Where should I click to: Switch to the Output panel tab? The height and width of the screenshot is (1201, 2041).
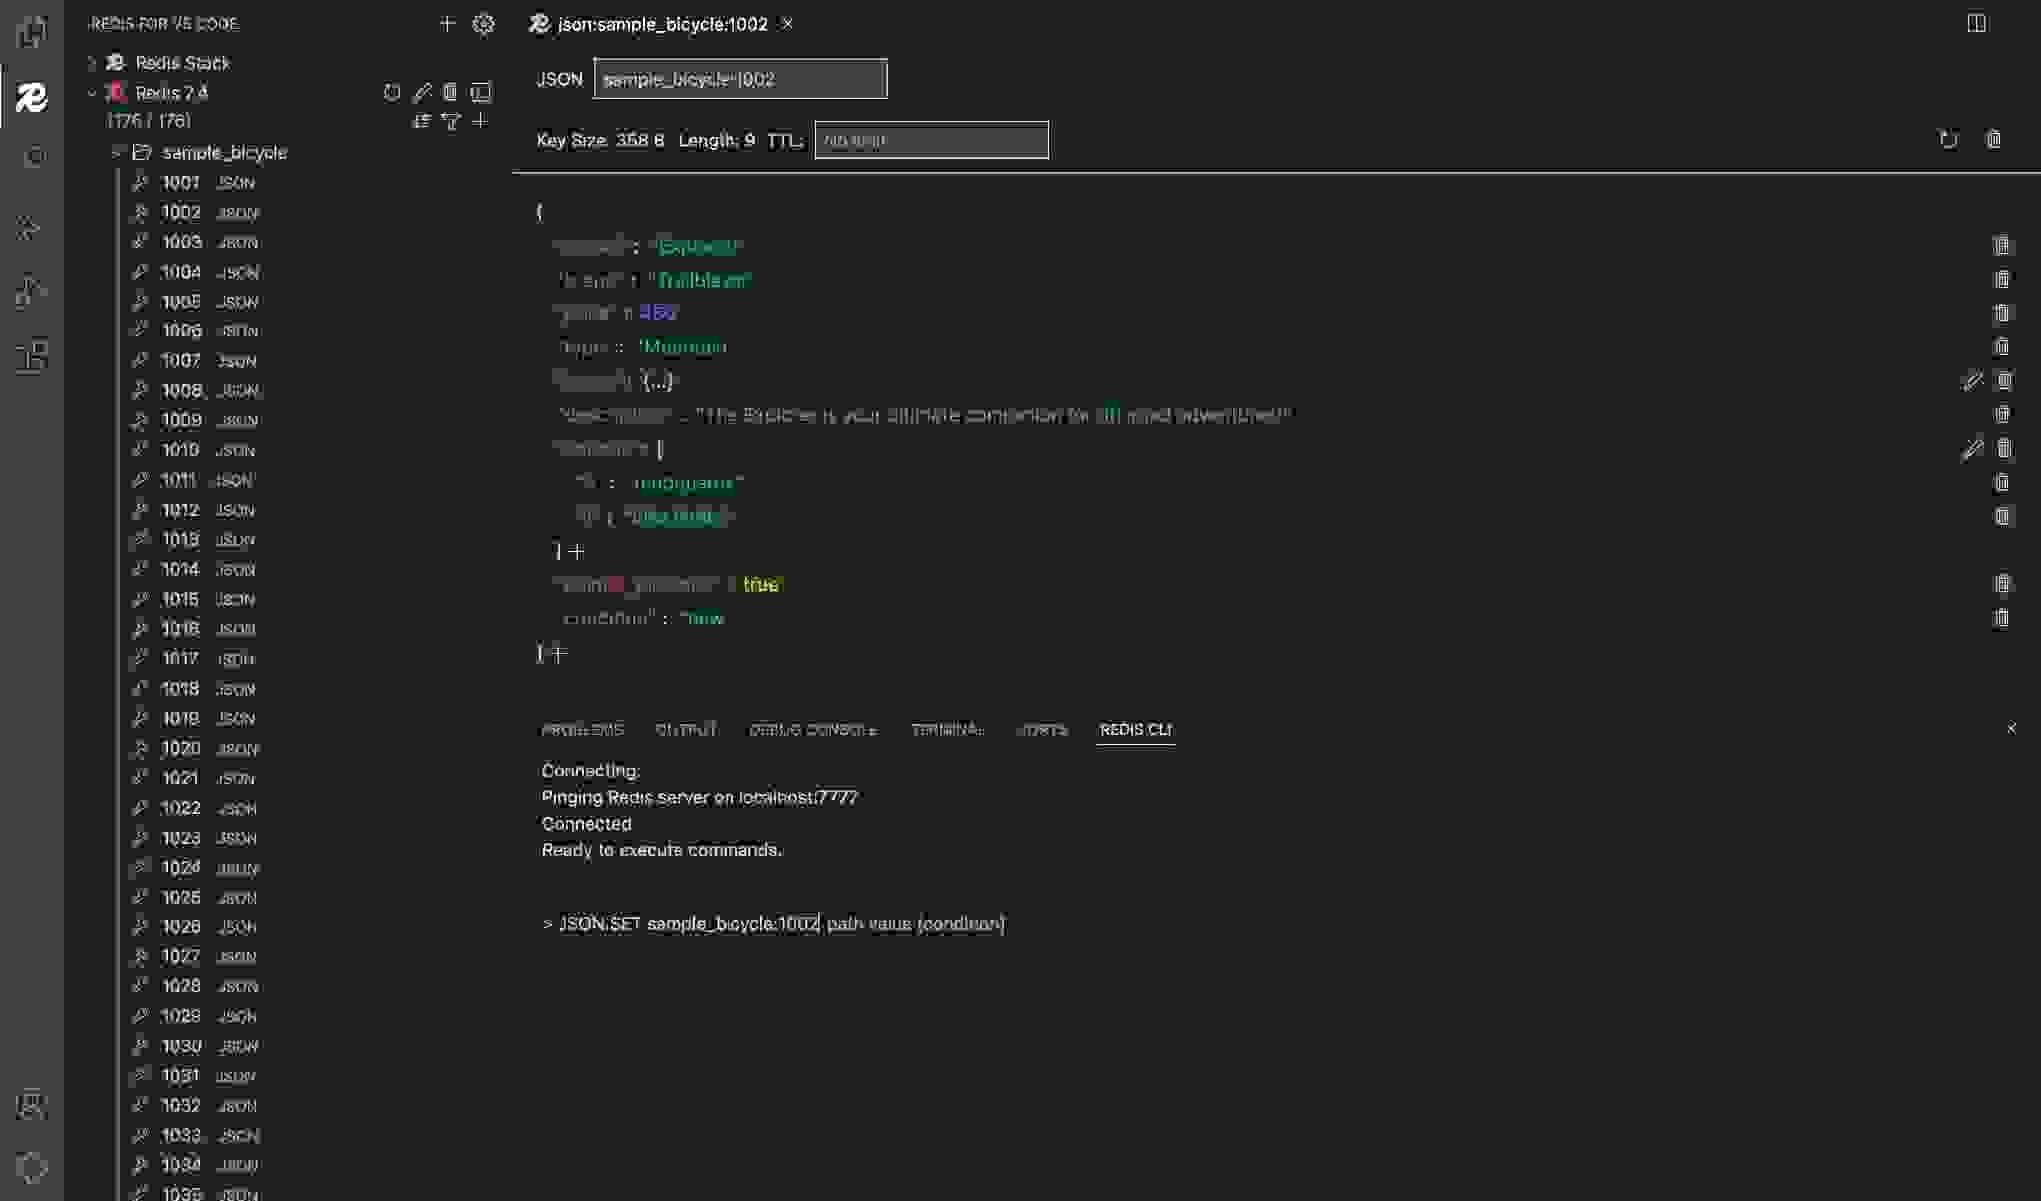point(685,729)
